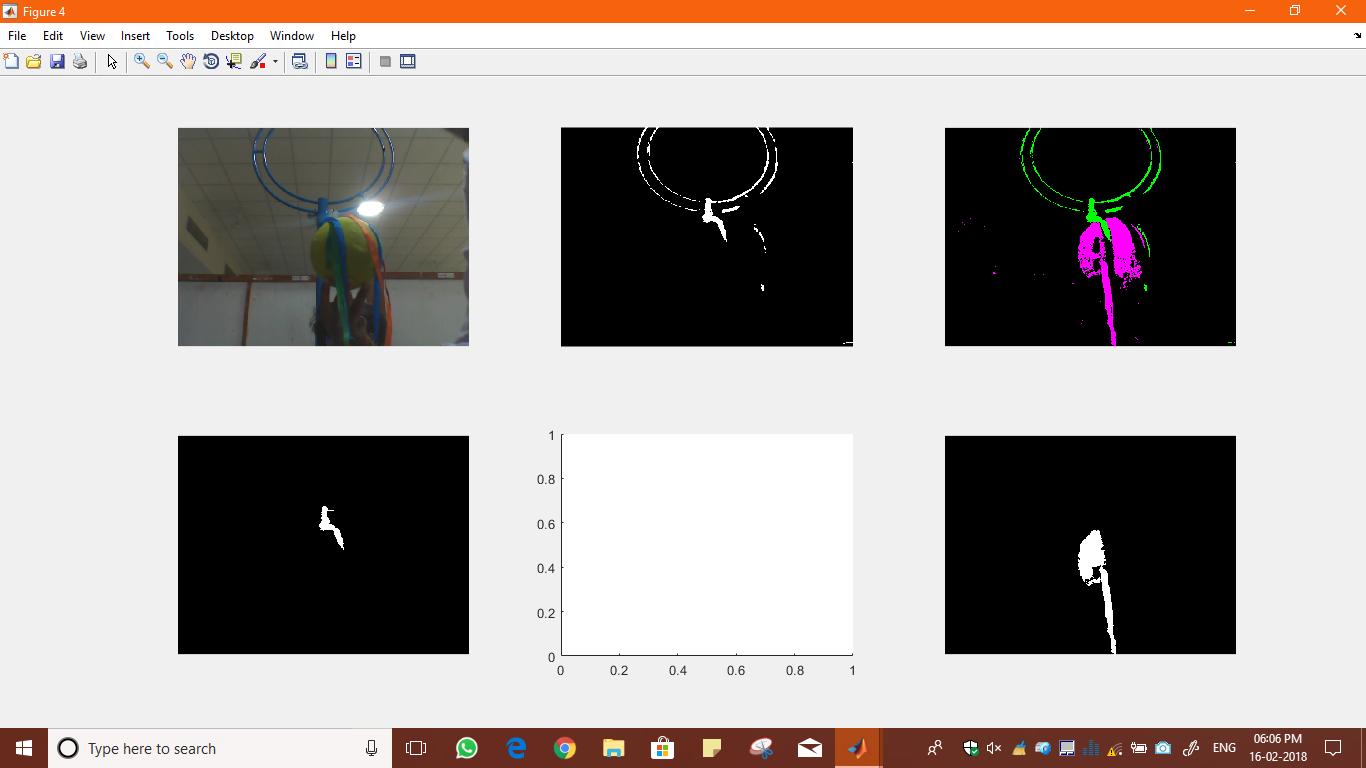Toggle the Brush data tool
1366x768 pixels.
[258, 61]
